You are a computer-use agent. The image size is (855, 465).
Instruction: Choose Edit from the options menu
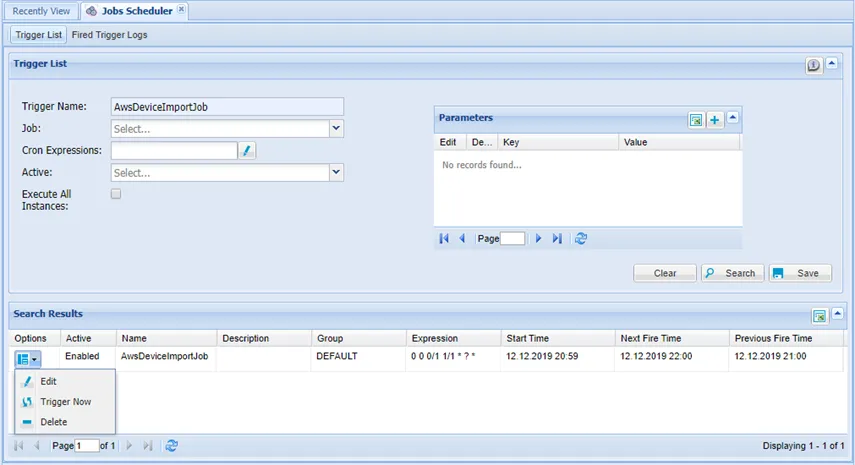pos(65,382)
